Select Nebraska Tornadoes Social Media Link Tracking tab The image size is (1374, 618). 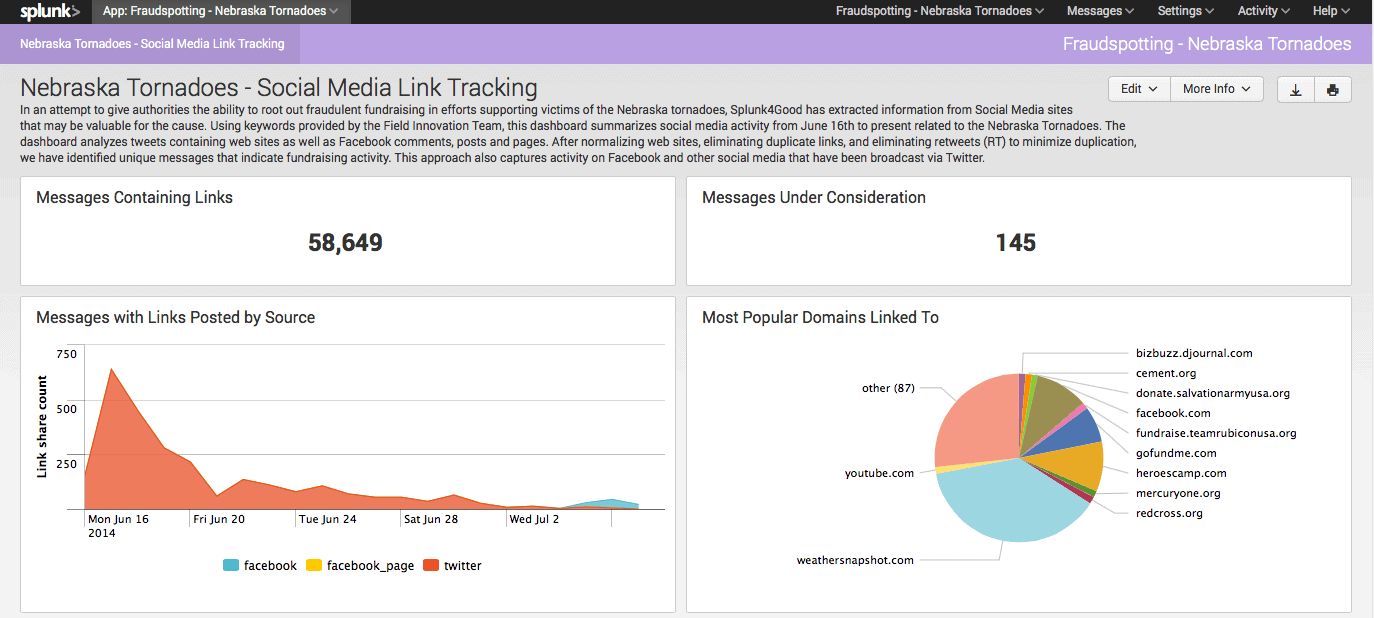pos(152,44)
